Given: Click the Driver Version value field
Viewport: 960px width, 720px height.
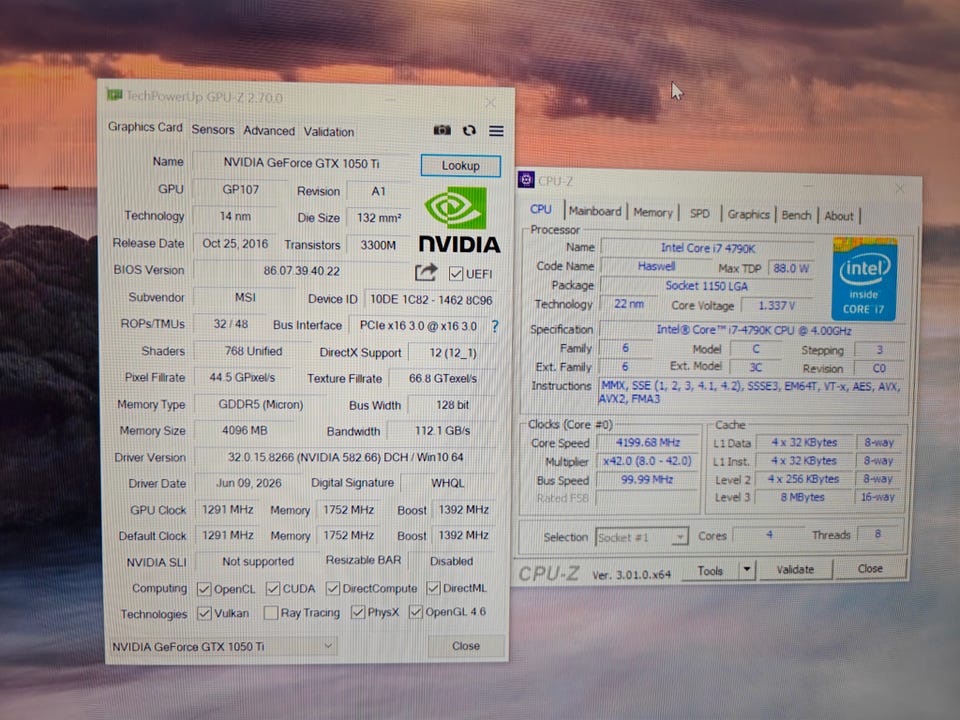Looking at the screenshot, I should pyautogui.click(x=345, y=457).
